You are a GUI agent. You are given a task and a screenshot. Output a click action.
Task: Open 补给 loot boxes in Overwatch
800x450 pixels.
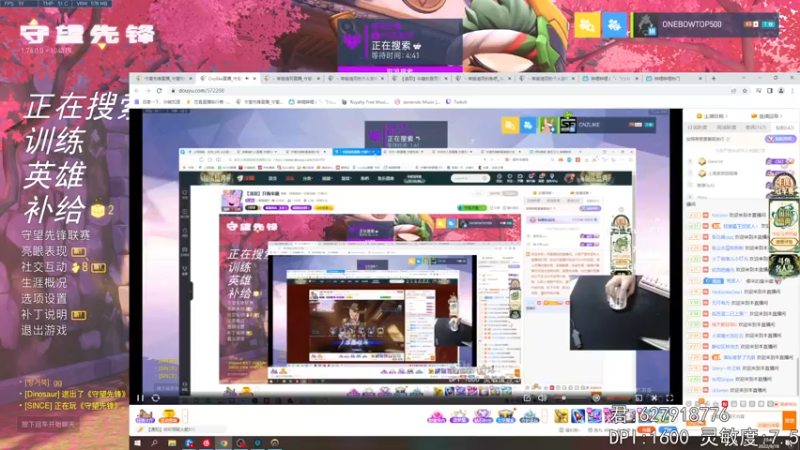[55, 209]
